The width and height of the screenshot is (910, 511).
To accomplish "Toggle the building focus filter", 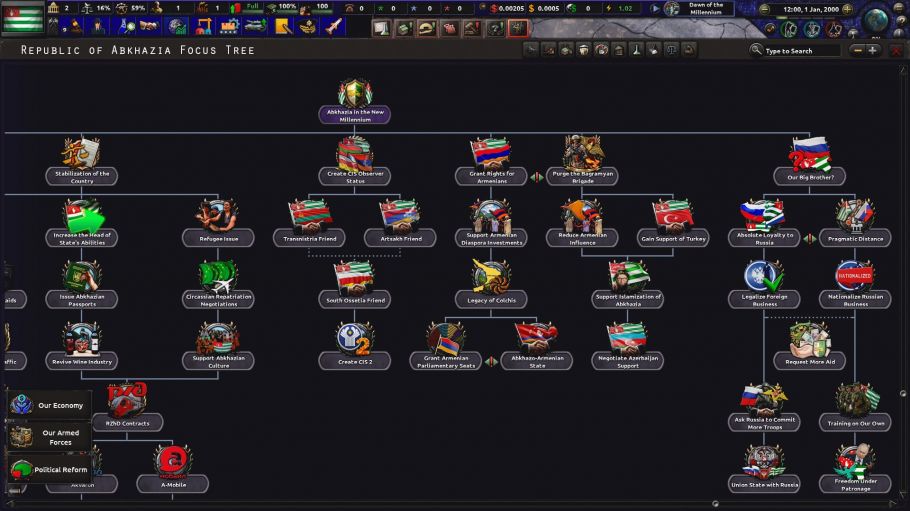I will (x=619, y=51).
